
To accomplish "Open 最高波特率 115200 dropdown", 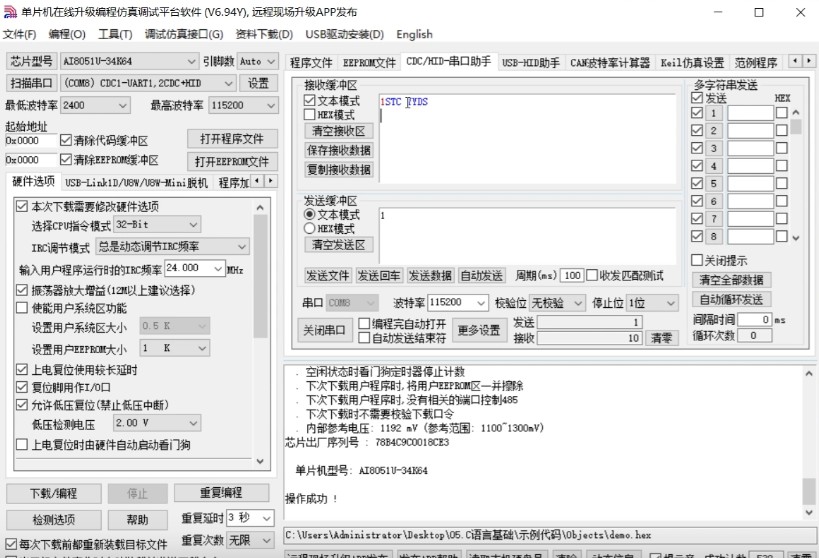I will (x=271, y=106).
